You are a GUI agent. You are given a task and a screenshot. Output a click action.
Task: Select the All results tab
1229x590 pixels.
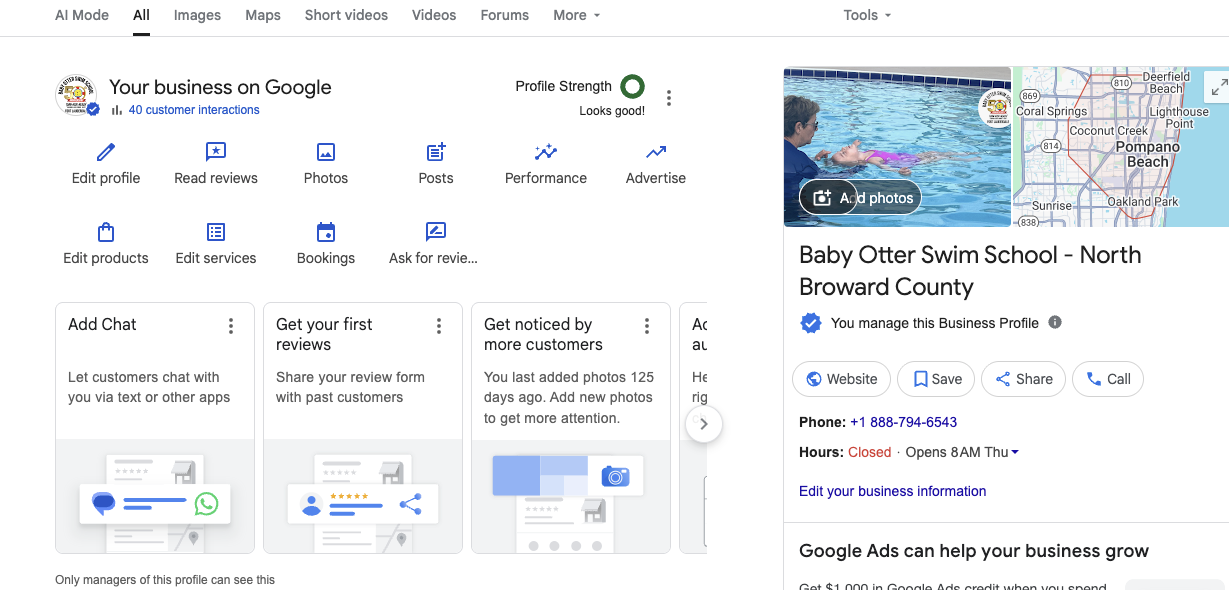(x=141, y=15)
